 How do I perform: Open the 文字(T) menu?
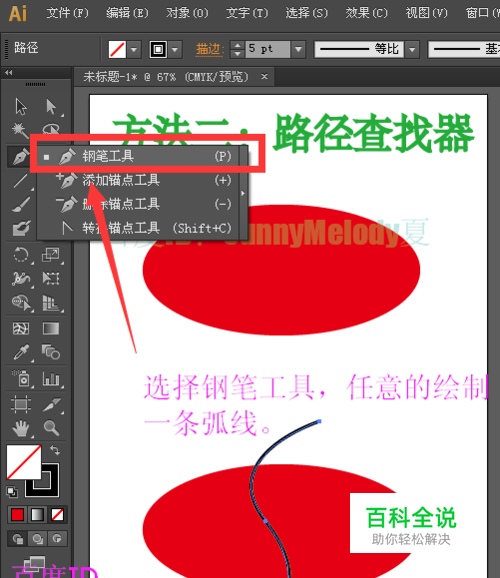(x=247, y=13)
